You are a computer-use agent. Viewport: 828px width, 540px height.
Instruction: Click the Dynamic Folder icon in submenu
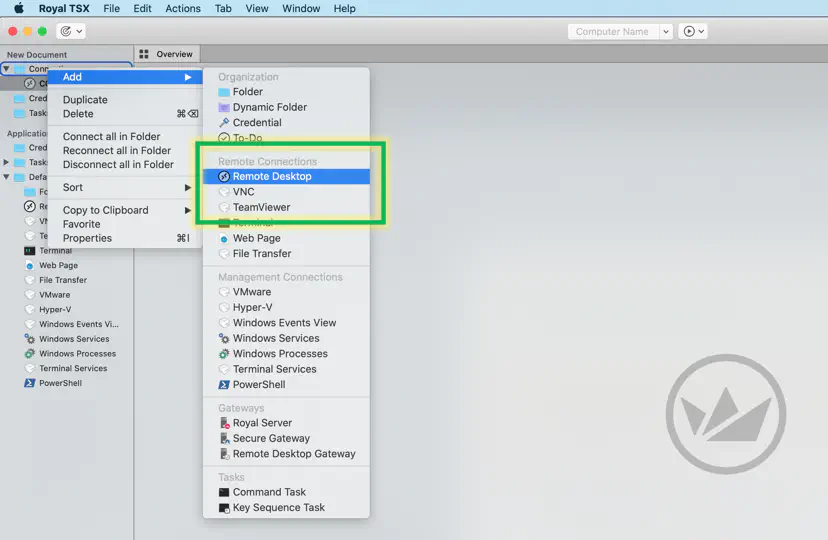pos(224,107)
